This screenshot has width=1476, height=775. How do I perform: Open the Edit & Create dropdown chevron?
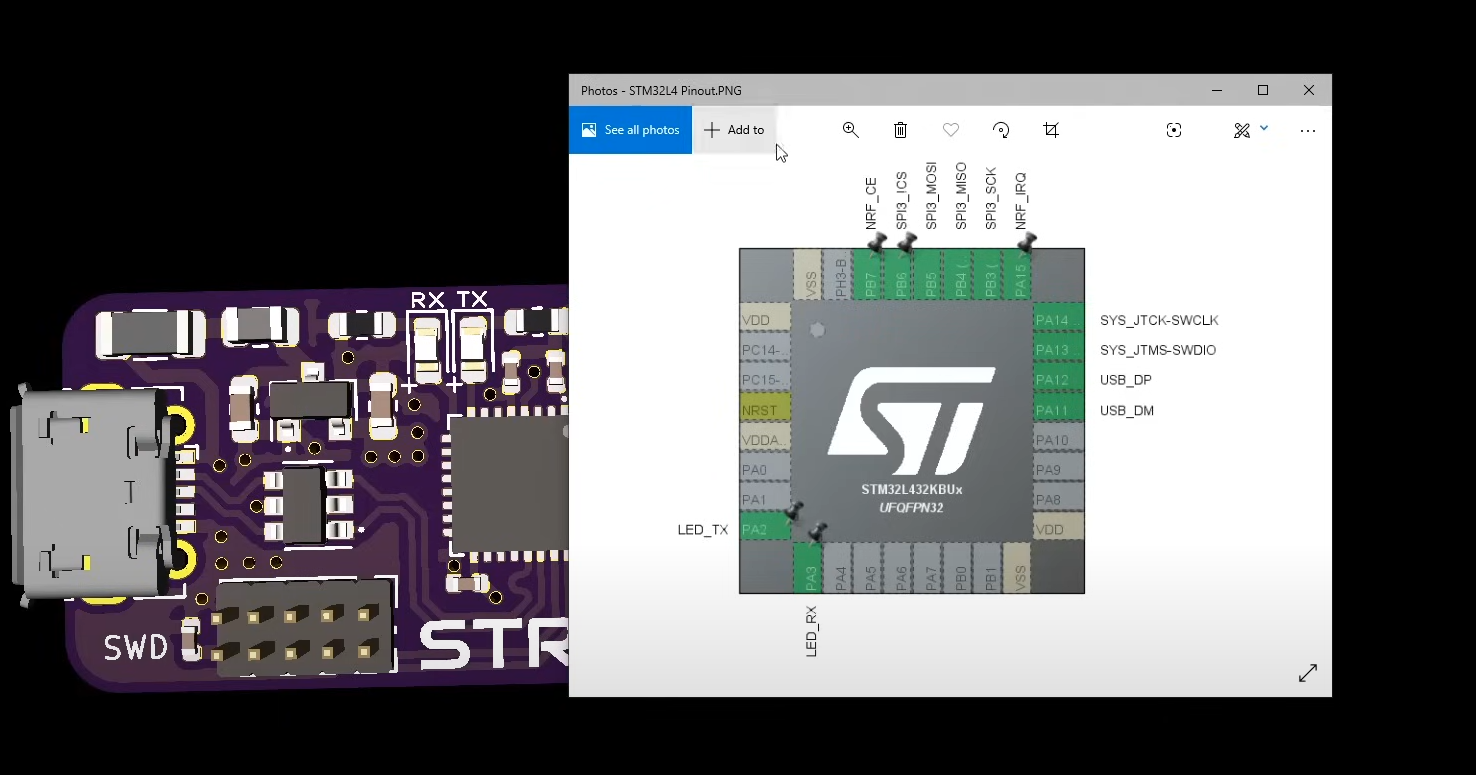[x=1262, y=129]
